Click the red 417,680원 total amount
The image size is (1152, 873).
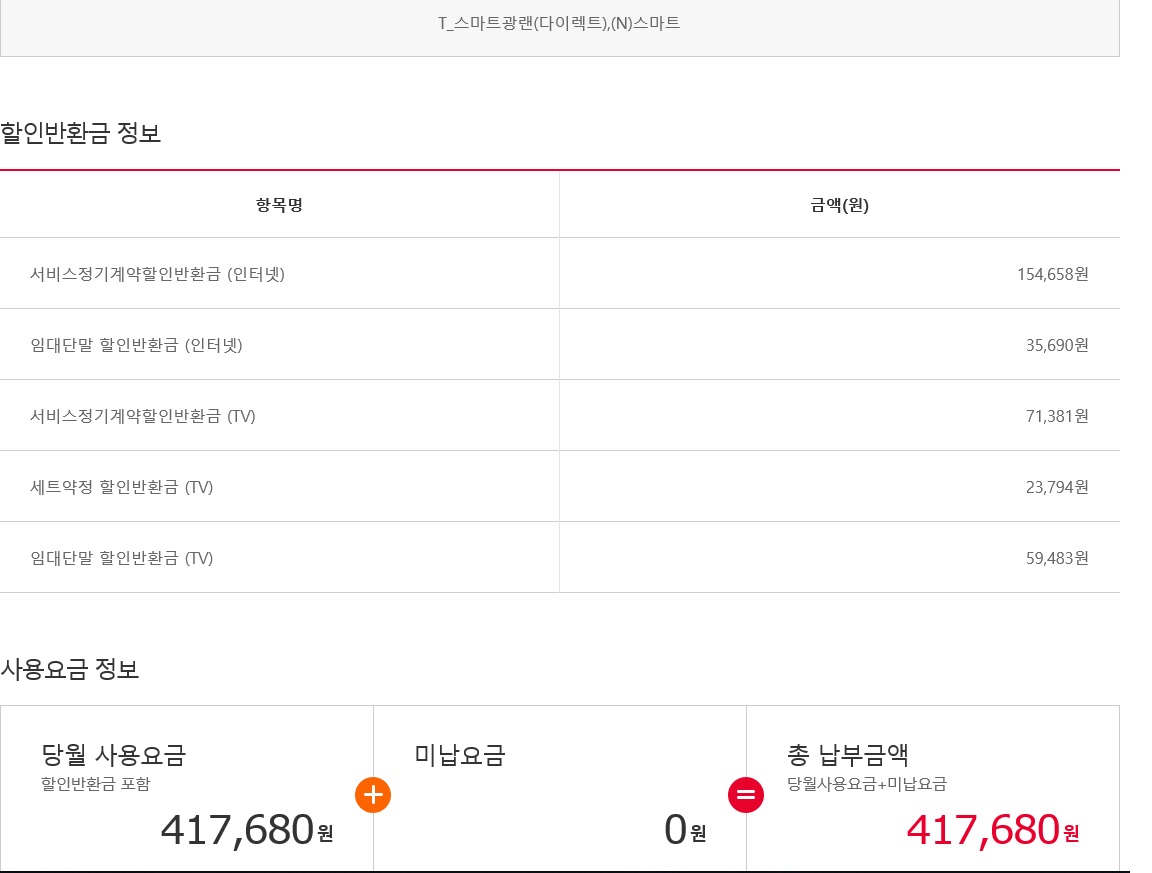tap(992, 830)
